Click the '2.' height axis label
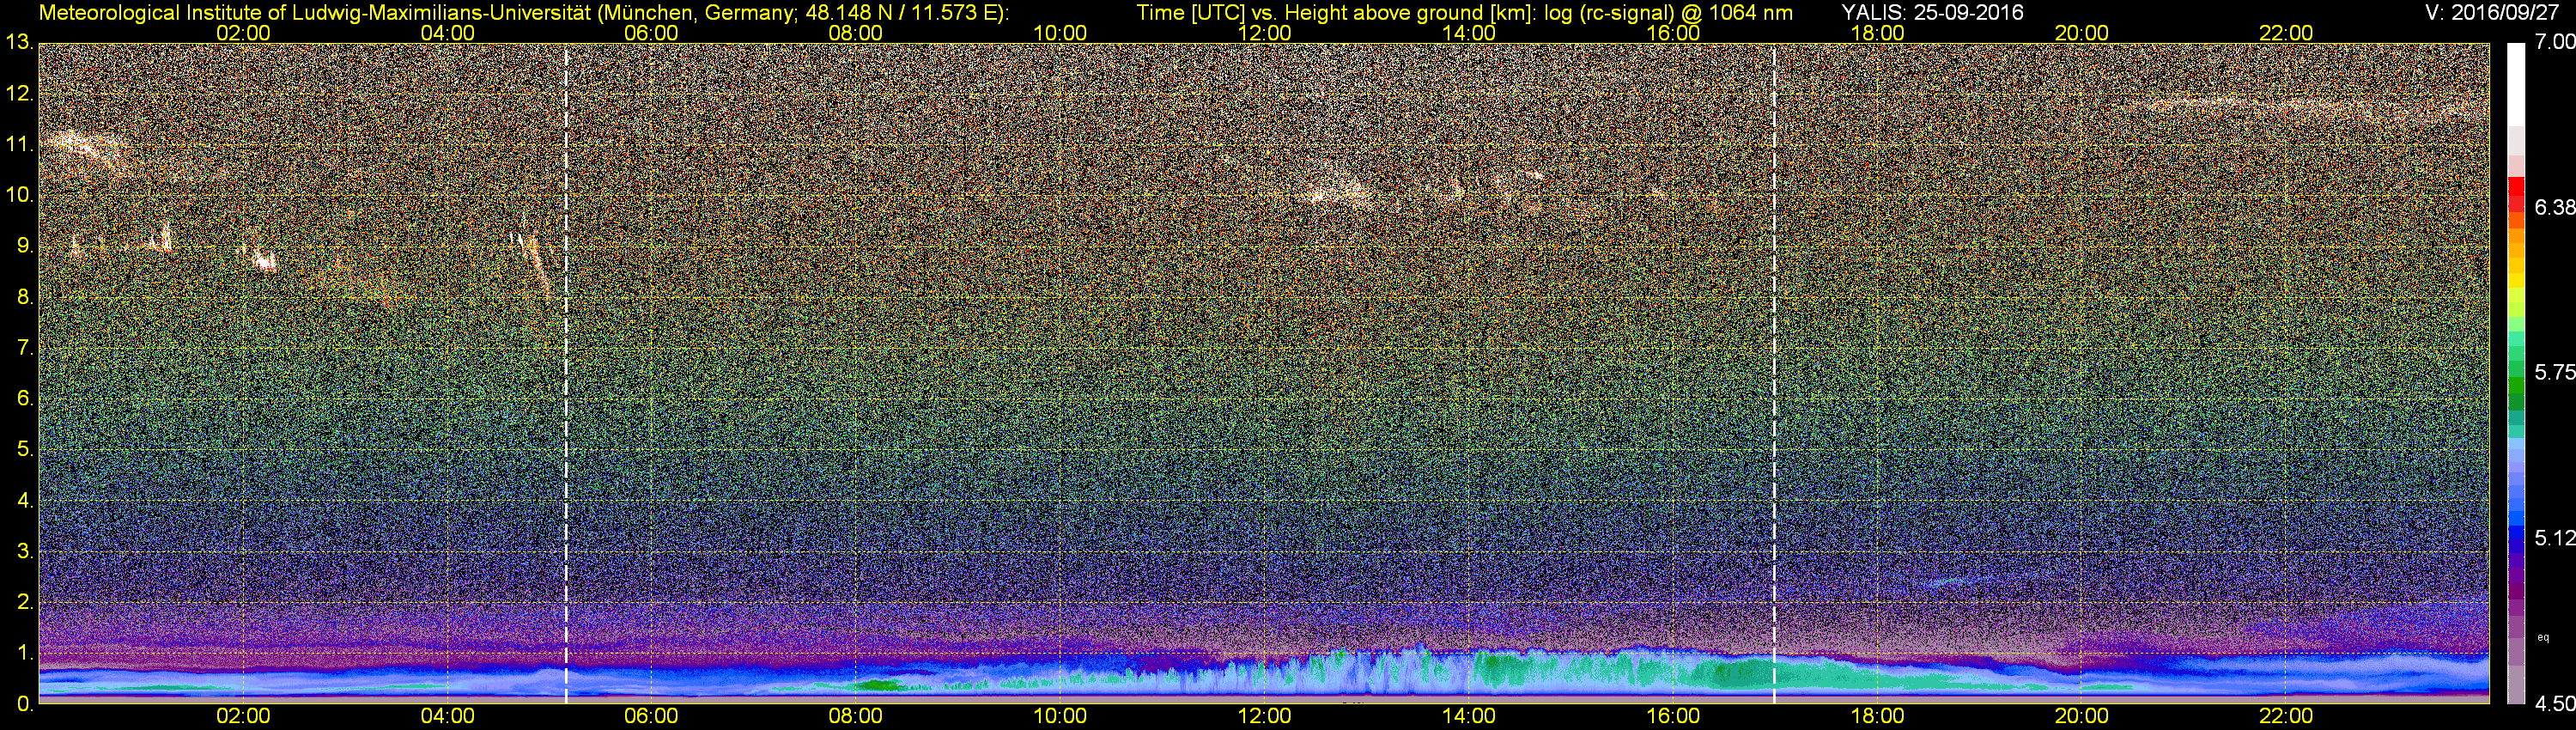Viewport: 2576px width, 730px height. point(25,602)
